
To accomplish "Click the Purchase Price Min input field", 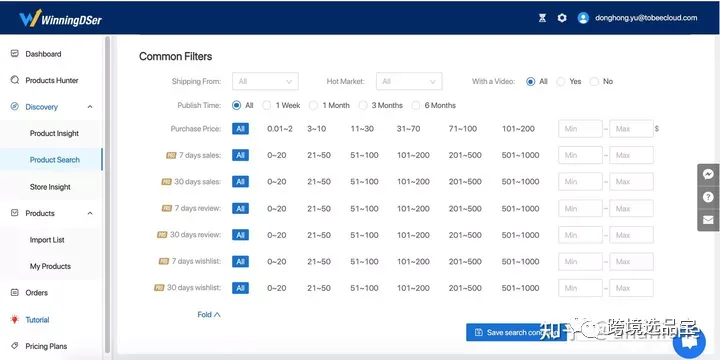I will point(580,129).
